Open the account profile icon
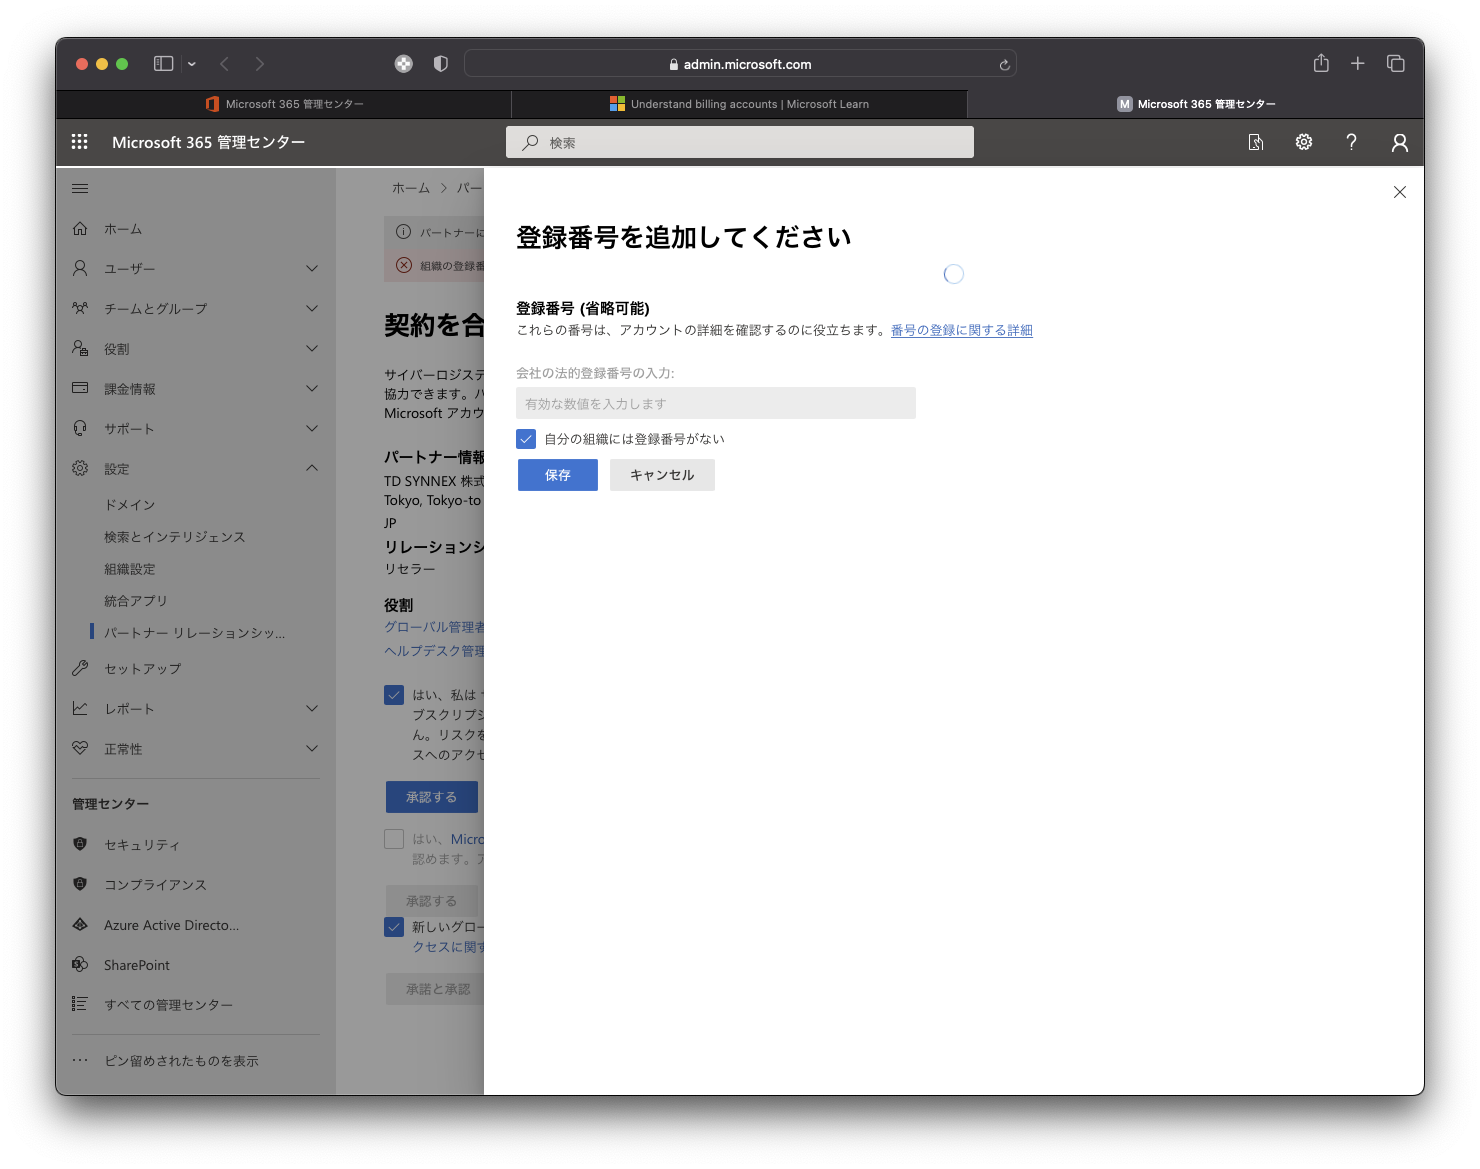Screen dimensions: 1480x1169 1400,143
